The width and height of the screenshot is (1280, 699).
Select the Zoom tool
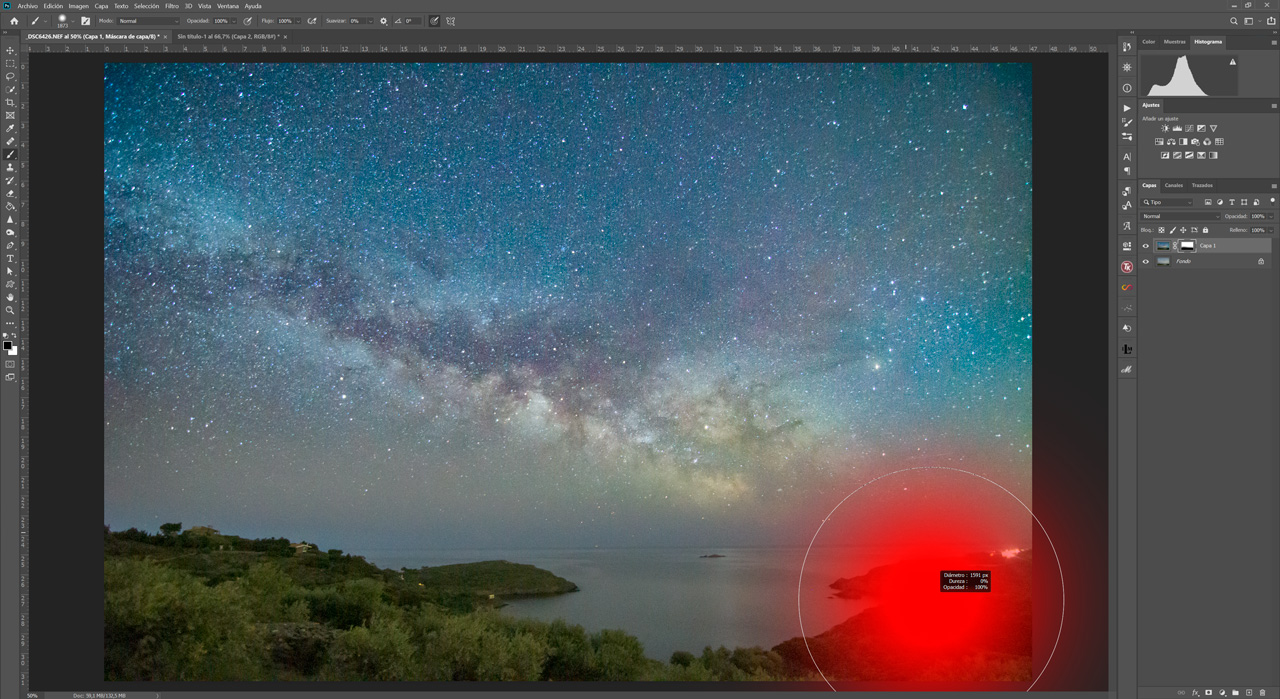point(7,310)
